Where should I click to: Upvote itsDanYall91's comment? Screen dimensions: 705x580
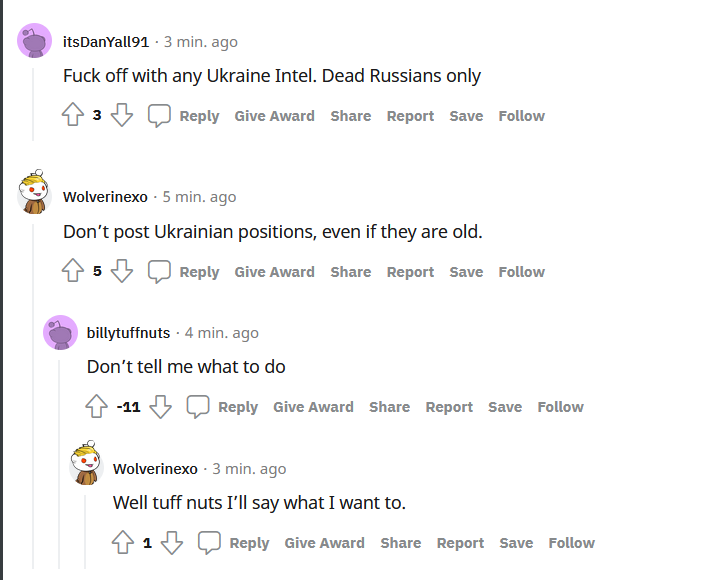click(72, 116)
